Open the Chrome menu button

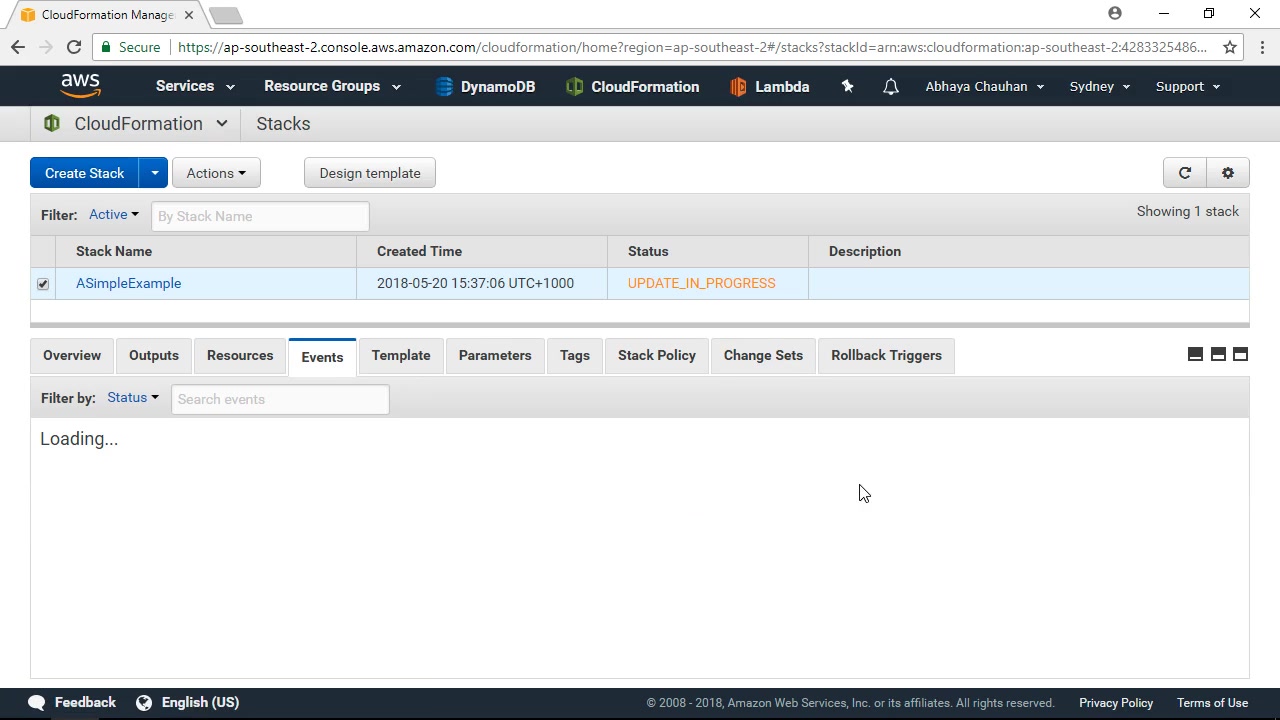(1262, 47)
